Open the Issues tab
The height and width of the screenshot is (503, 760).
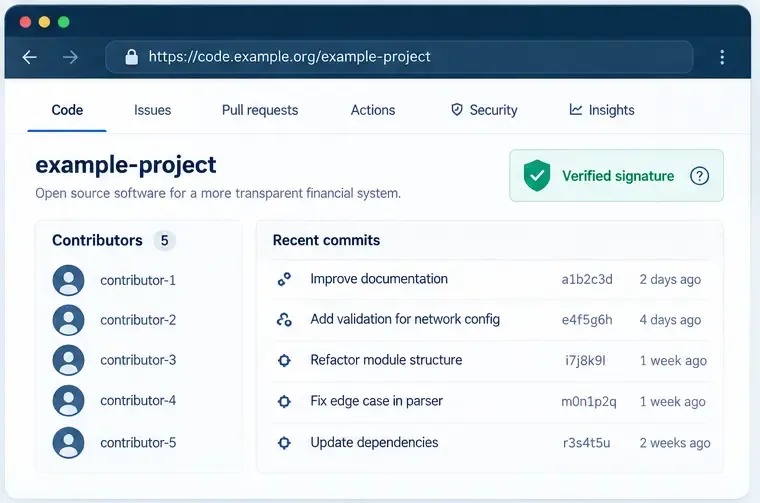point(152,110)
